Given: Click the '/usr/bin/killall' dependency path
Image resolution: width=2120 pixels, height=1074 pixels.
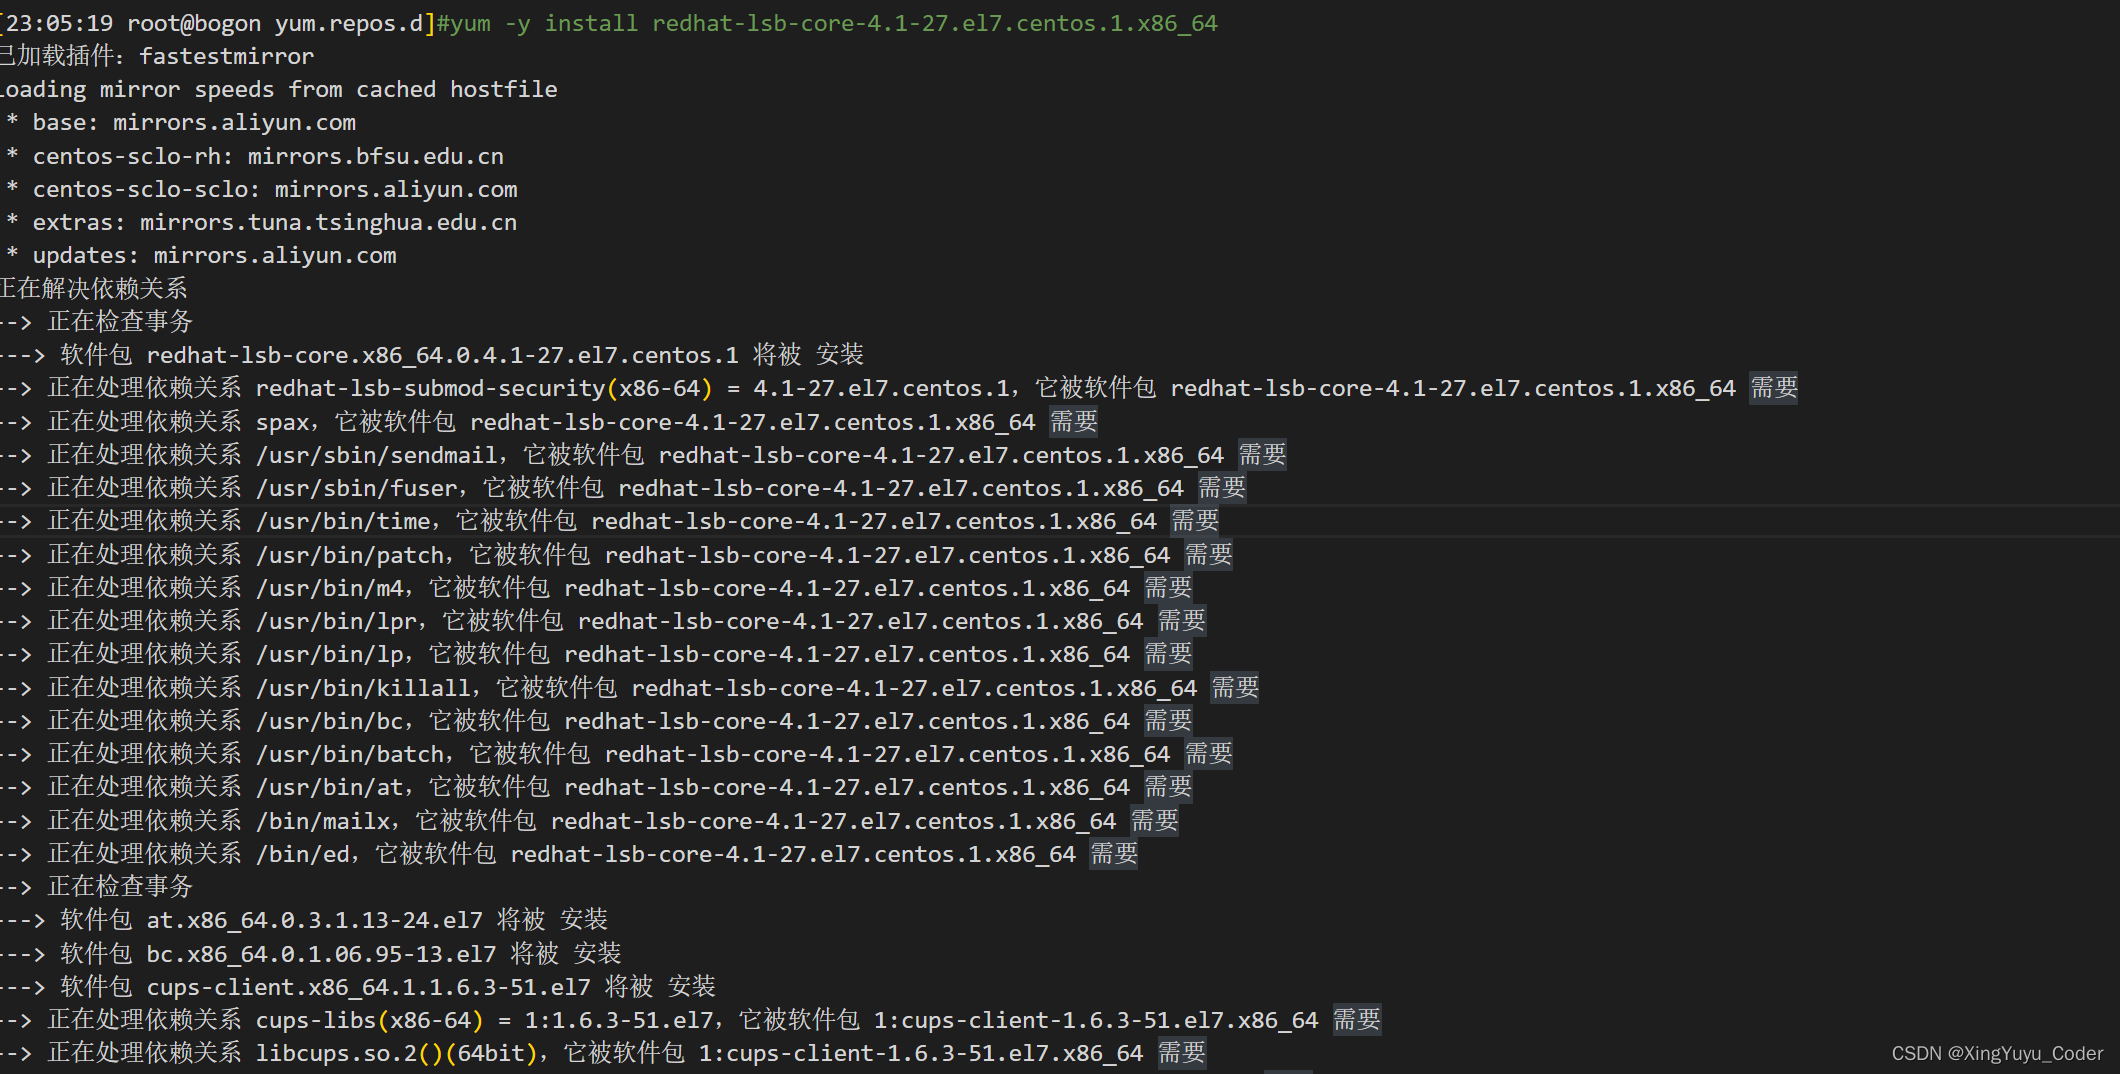Looking at the screenshot, I should [x=364, y=688].
